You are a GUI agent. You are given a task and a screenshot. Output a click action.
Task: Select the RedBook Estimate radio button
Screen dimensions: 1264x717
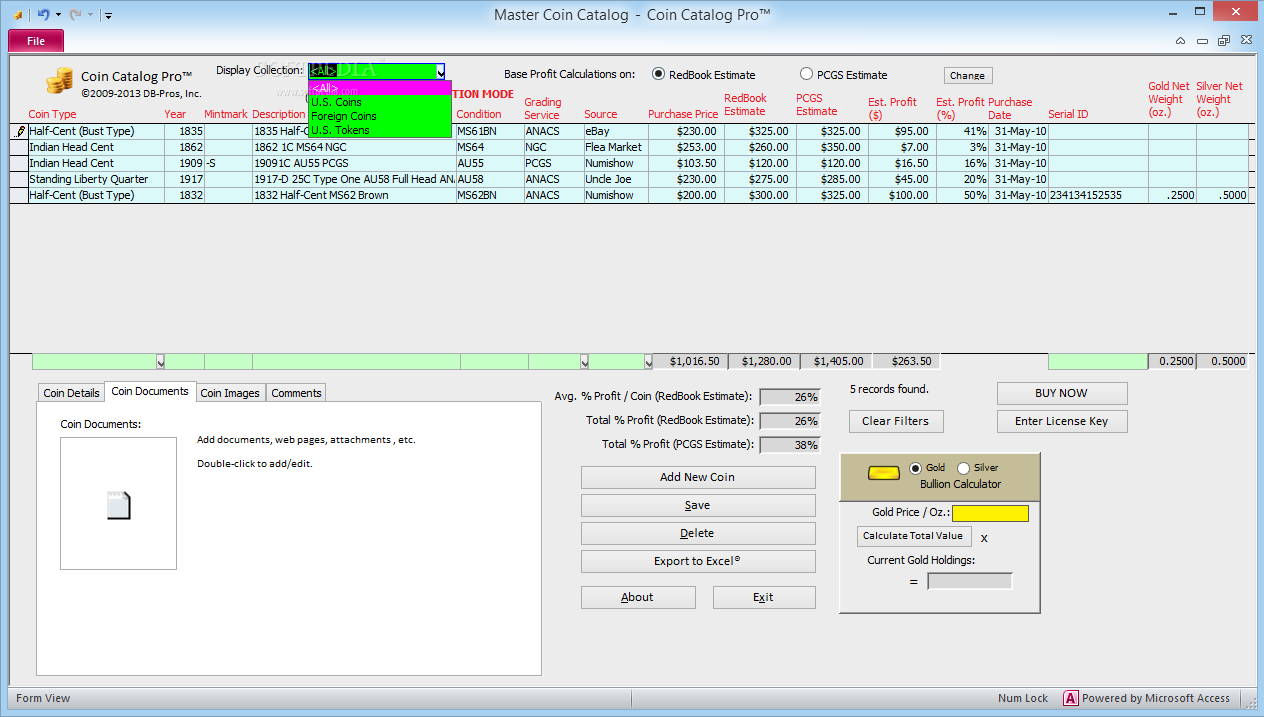[x=658, y=74]
